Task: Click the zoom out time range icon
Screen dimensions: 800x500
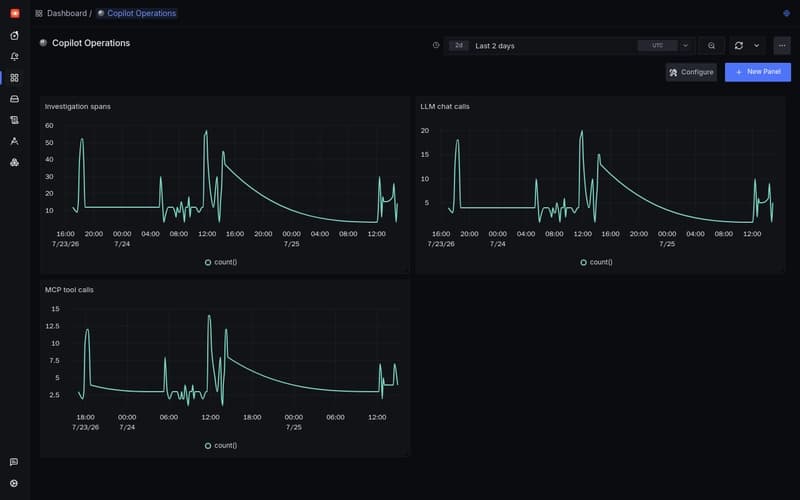Action: (711, 45)
